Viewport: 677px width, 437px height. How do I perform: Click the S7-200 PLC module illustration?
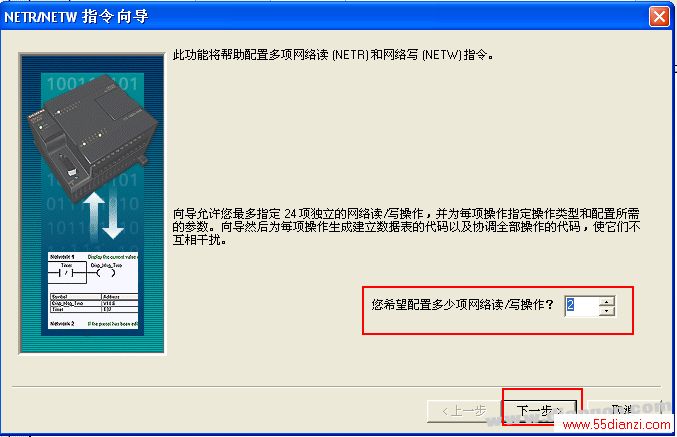point(92,138)
